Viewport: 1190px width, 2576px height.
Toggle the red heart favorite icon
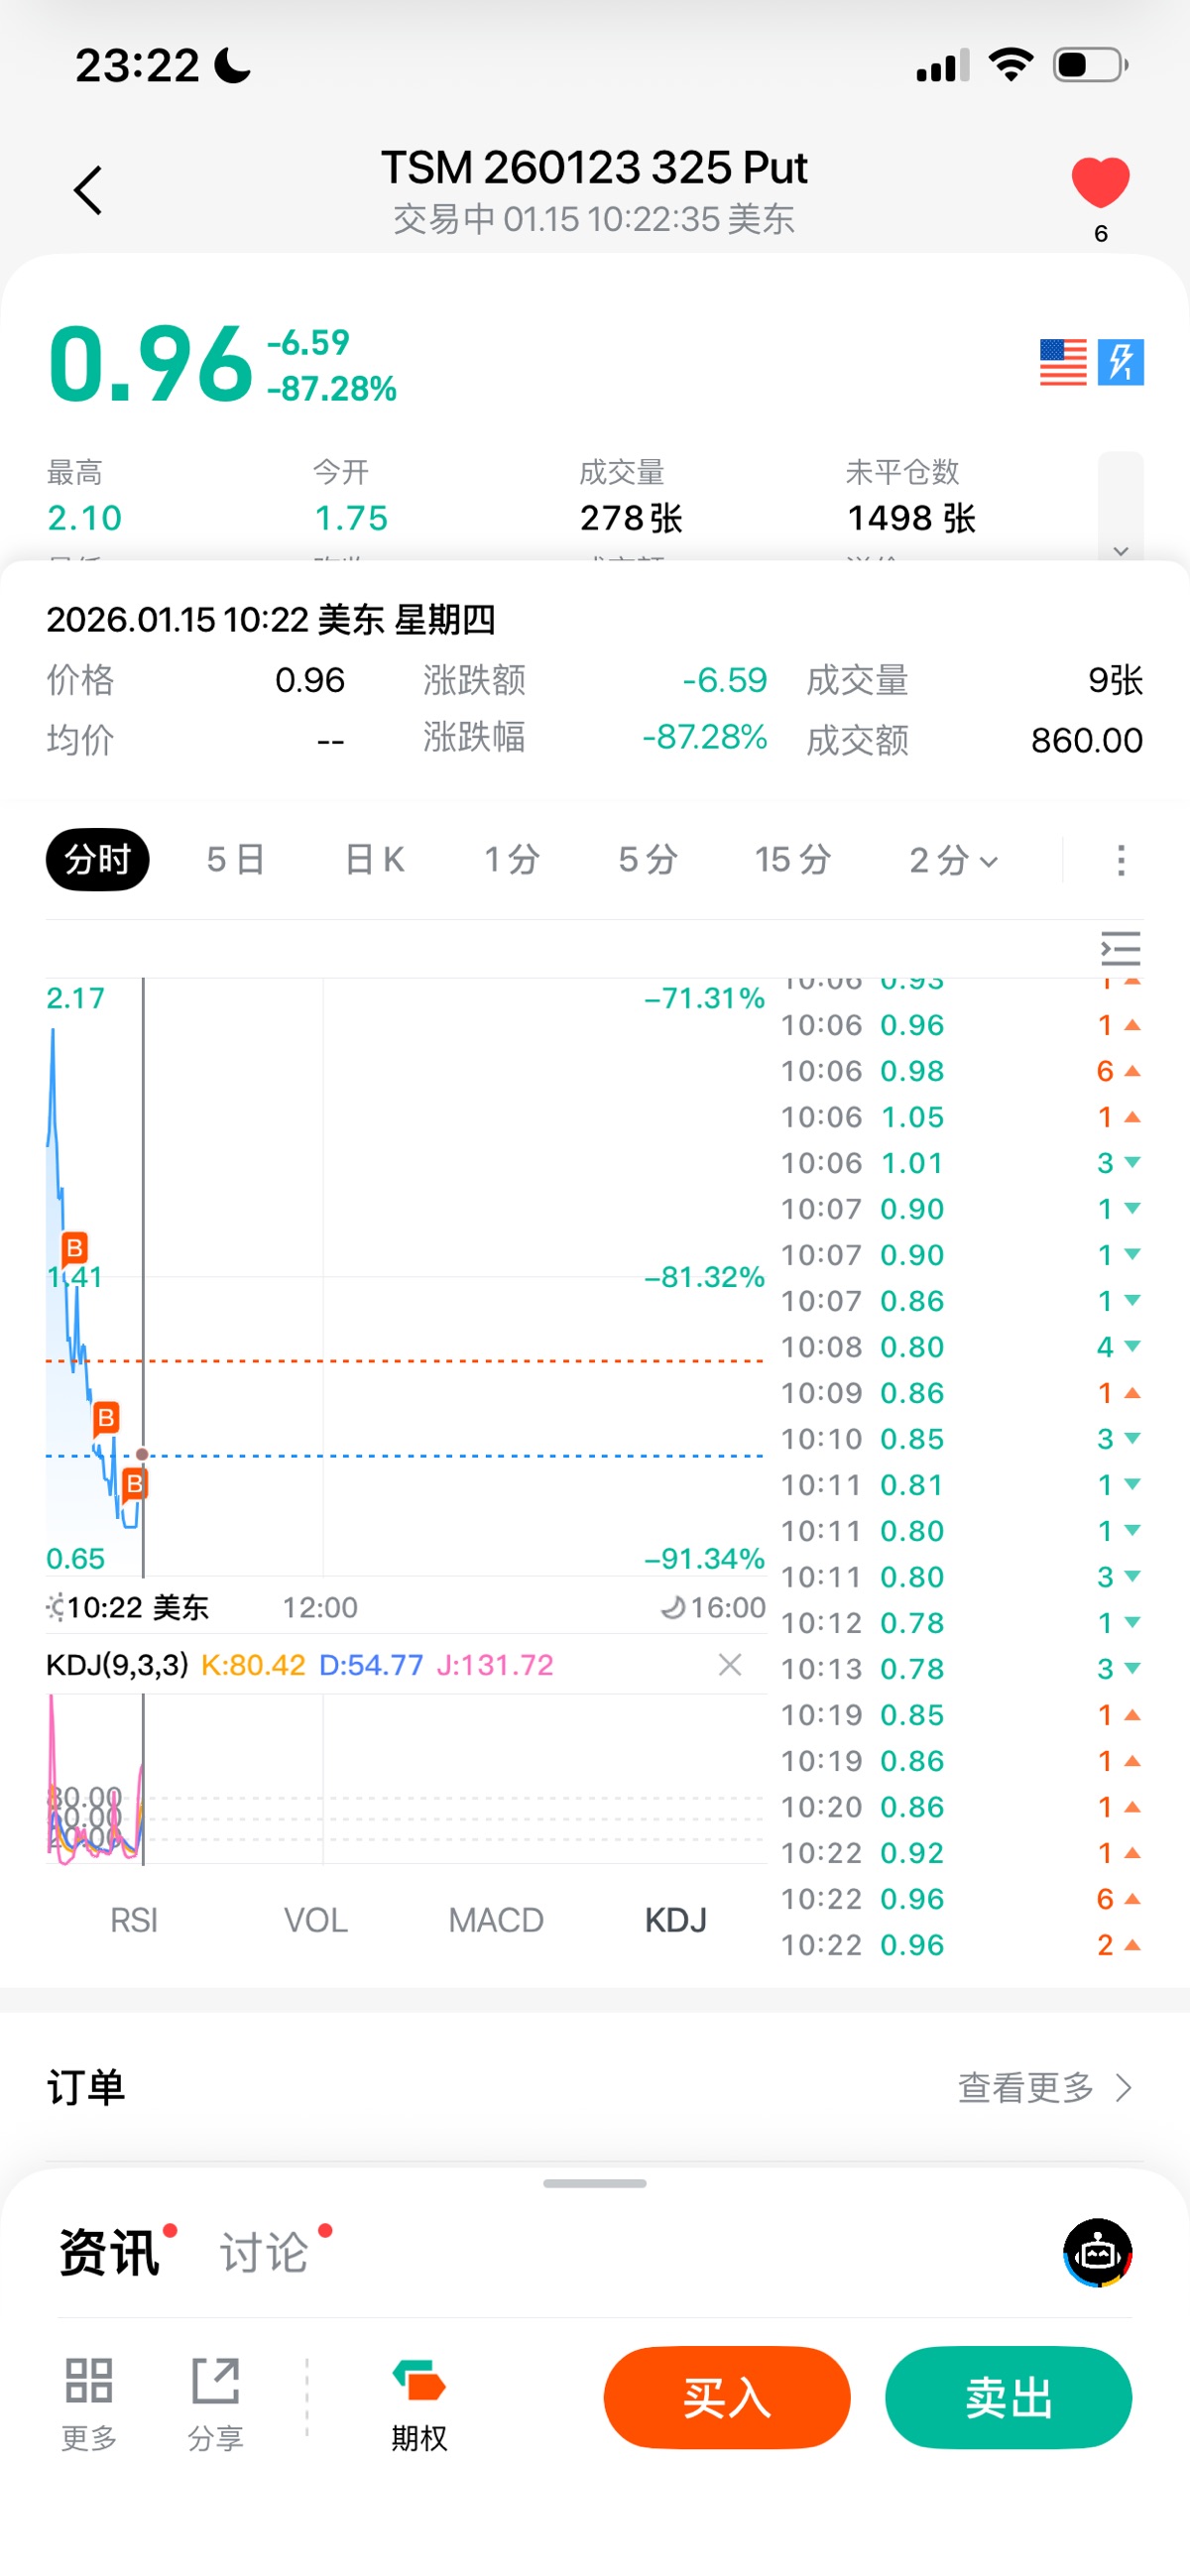point(1100,183)
